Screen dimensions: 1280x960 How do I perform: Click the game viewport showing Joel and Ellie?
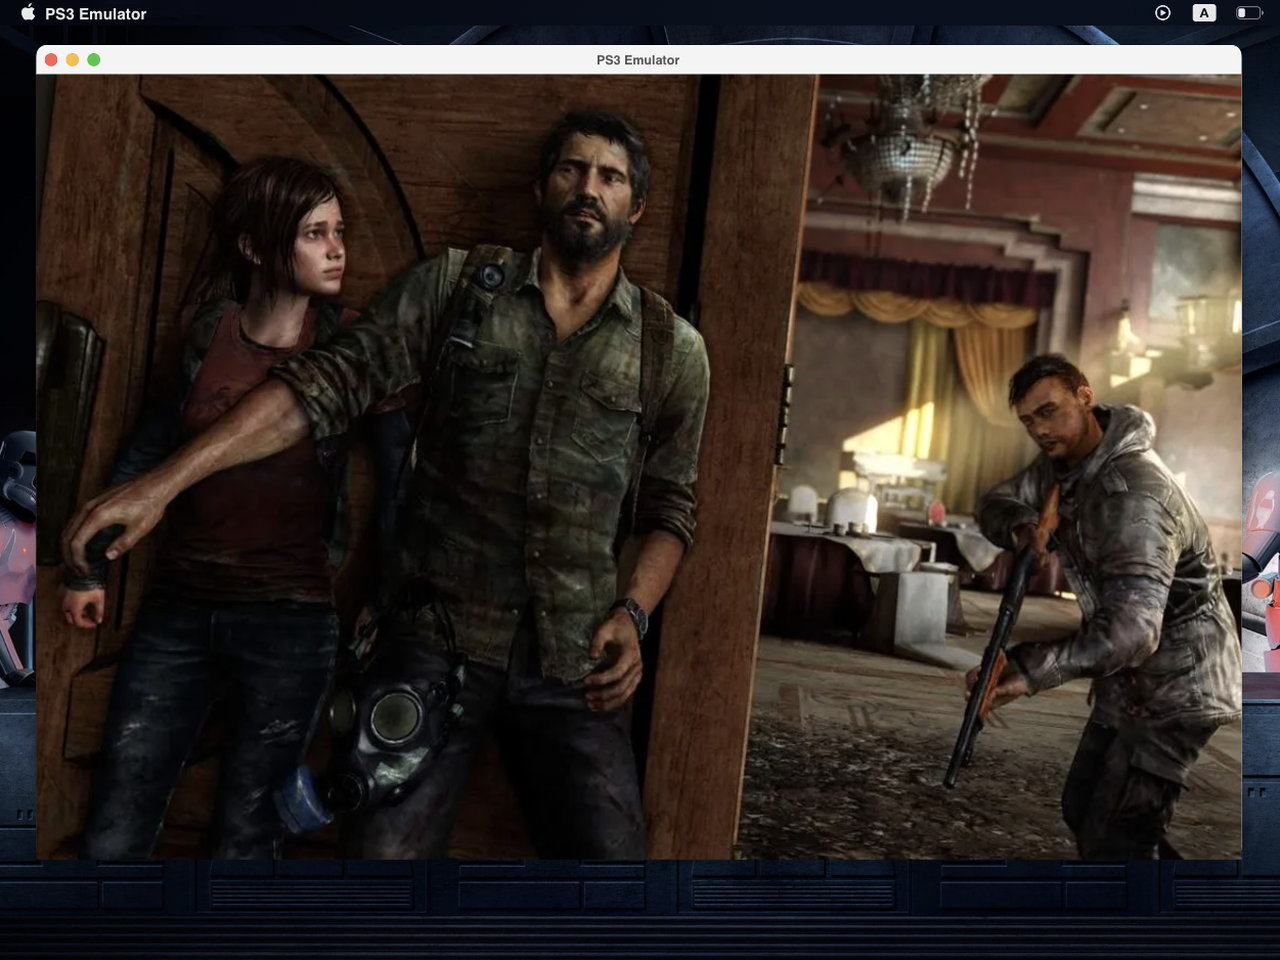[x=639, y=467]
